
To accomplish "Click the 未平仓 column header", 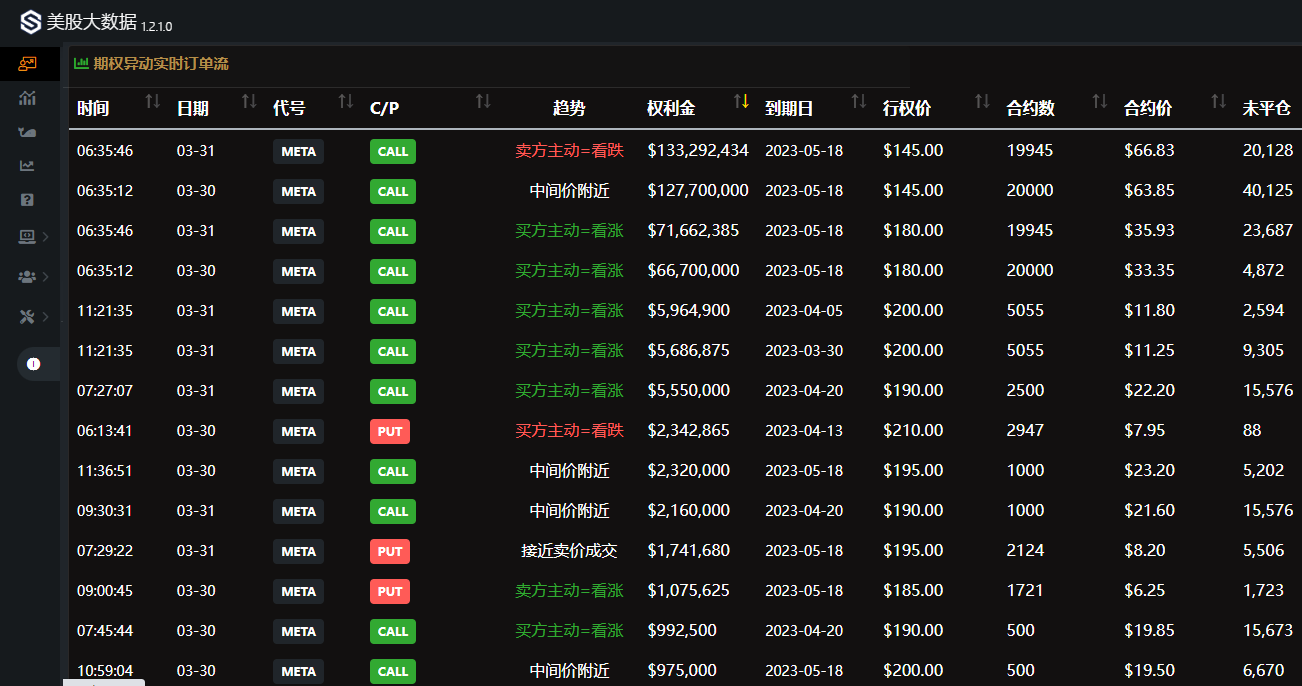I will point(1267,108).
